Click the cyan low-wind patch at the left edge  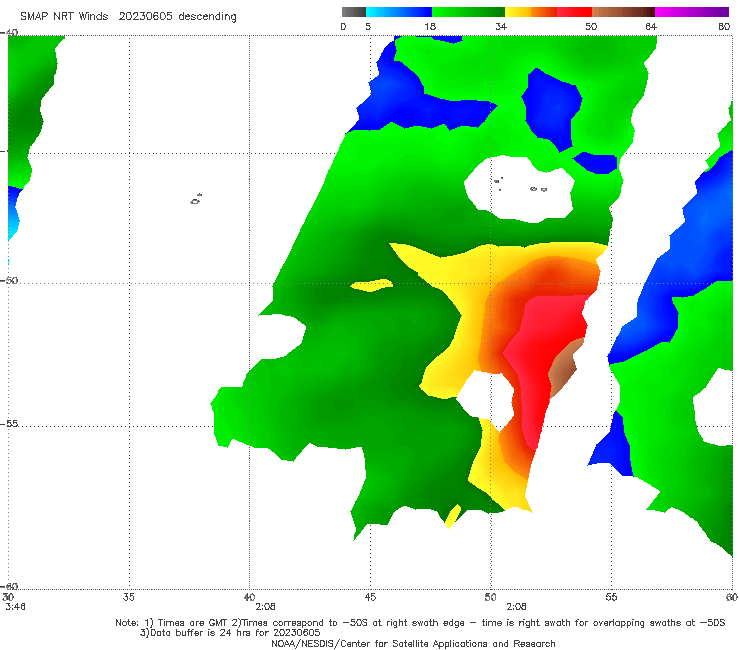(x=13, y=226)
